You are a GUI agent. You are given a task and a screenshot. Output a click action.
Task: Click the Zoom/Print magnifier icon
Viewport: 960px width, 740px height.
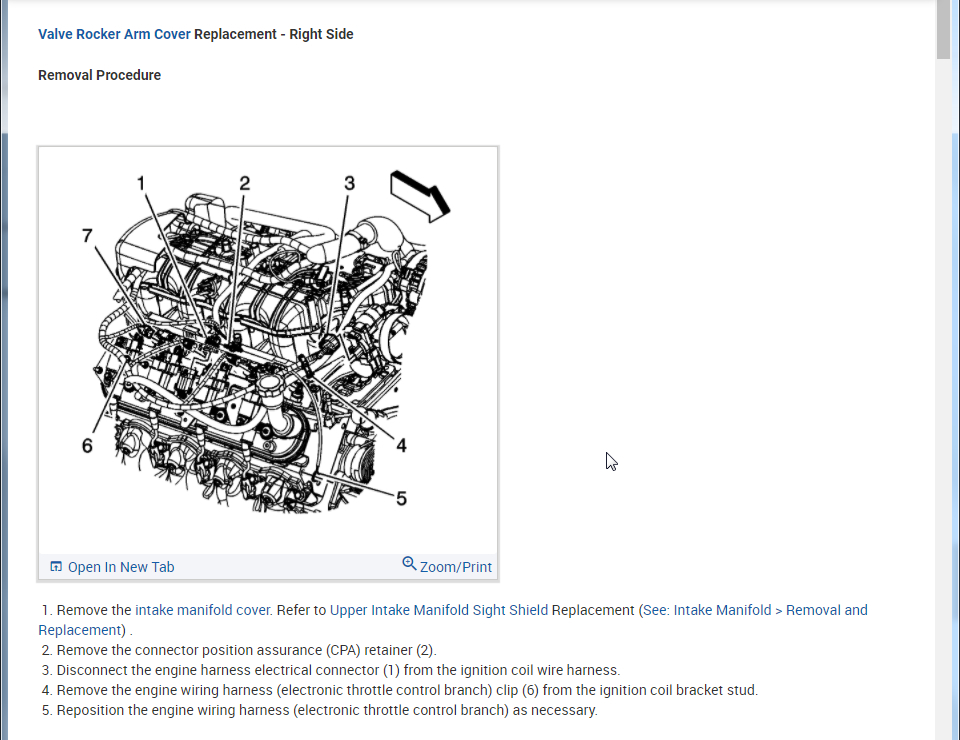click(x=409, y=564)
